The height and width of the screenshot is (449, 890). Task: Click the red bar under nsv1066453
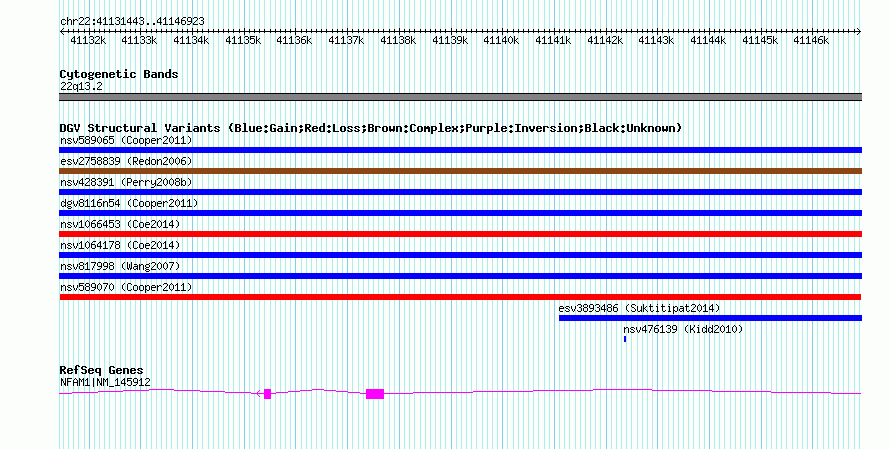point(460,234)
